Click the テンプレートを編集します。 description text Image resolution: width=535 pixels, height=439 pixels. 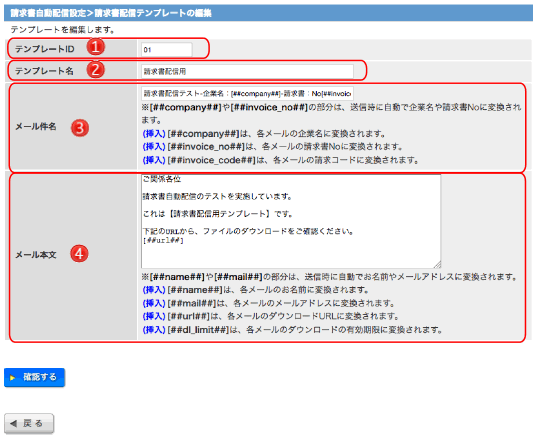[62, 30]
